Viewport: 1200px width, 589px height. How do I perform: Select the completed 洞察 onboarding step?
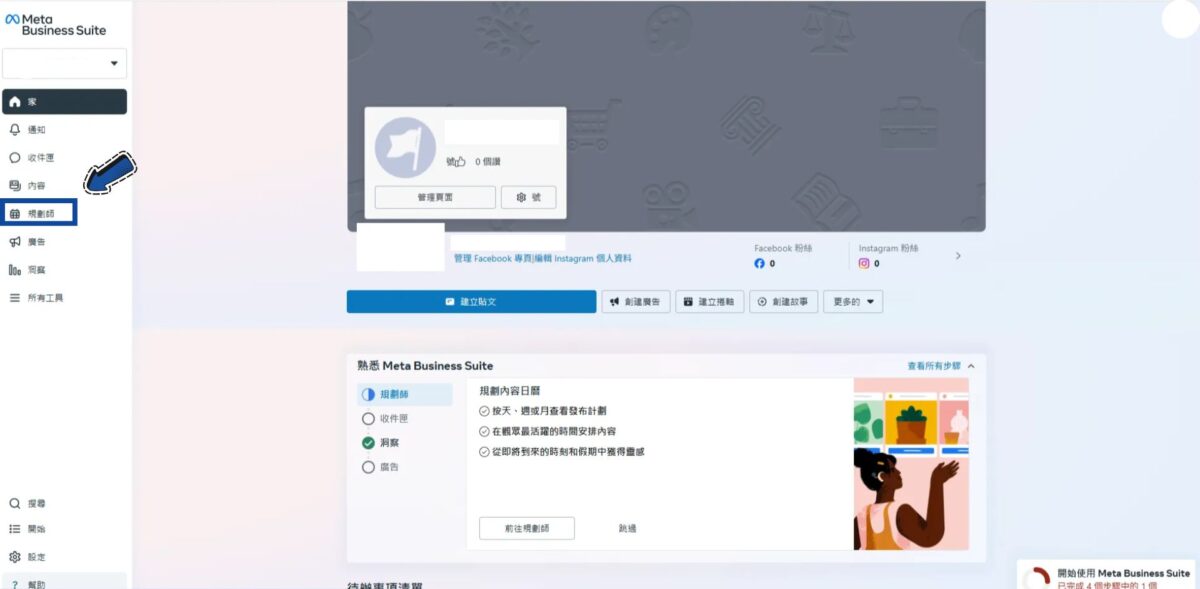pyautogui.click(x=406, y=442)
